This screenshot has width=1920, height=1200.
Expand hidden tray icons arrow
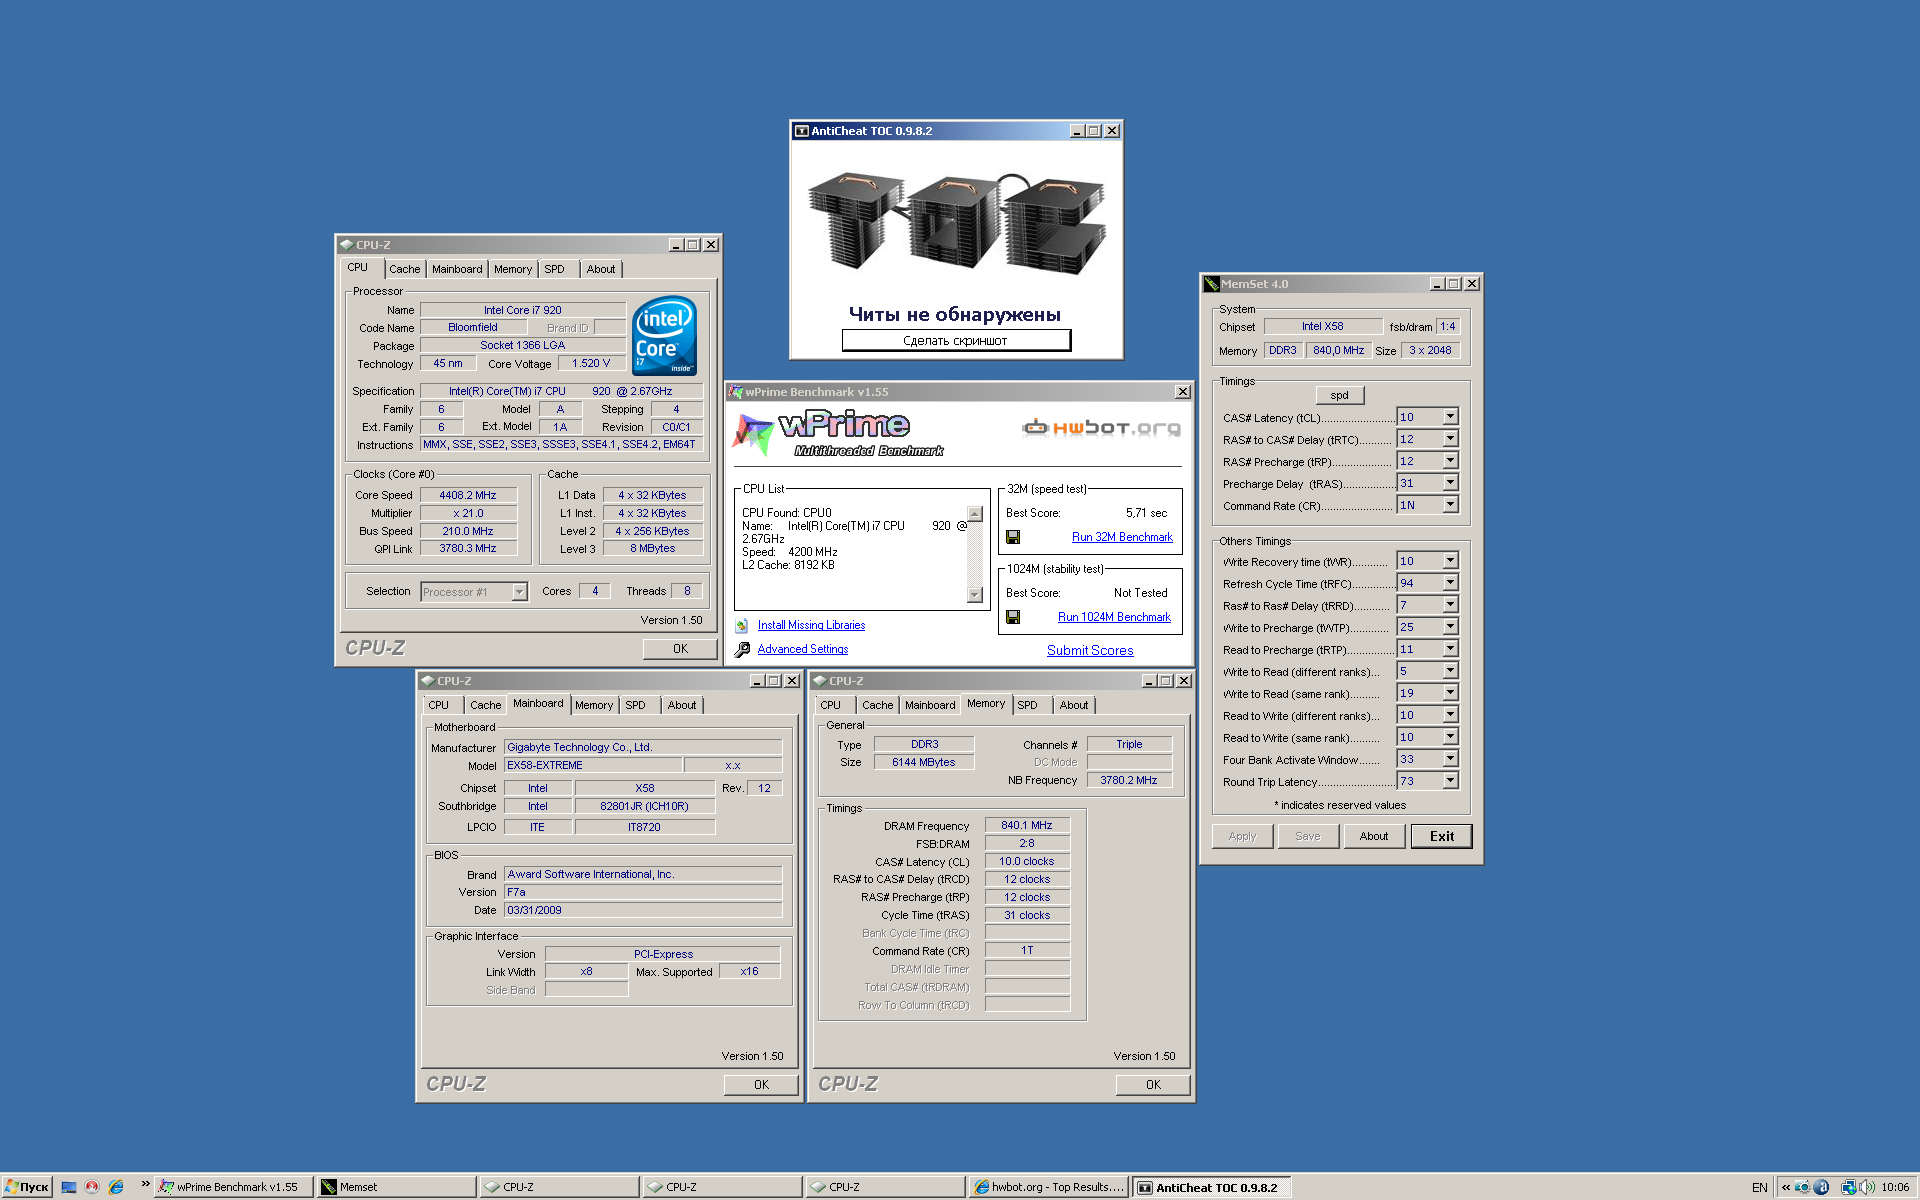tap(1786, 1187)
